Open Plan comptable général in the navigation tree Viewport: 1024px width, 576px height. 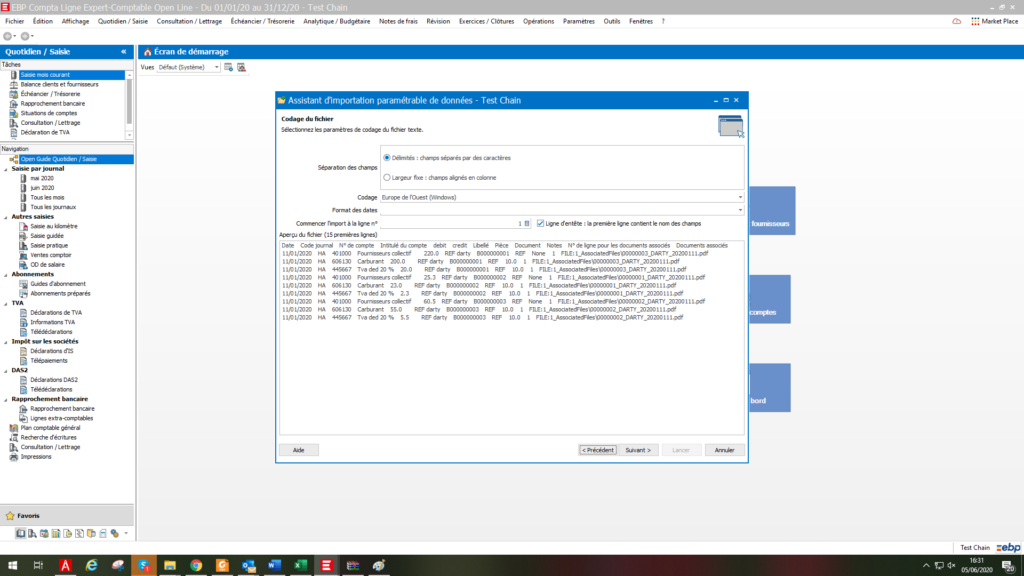click(50, 428)
